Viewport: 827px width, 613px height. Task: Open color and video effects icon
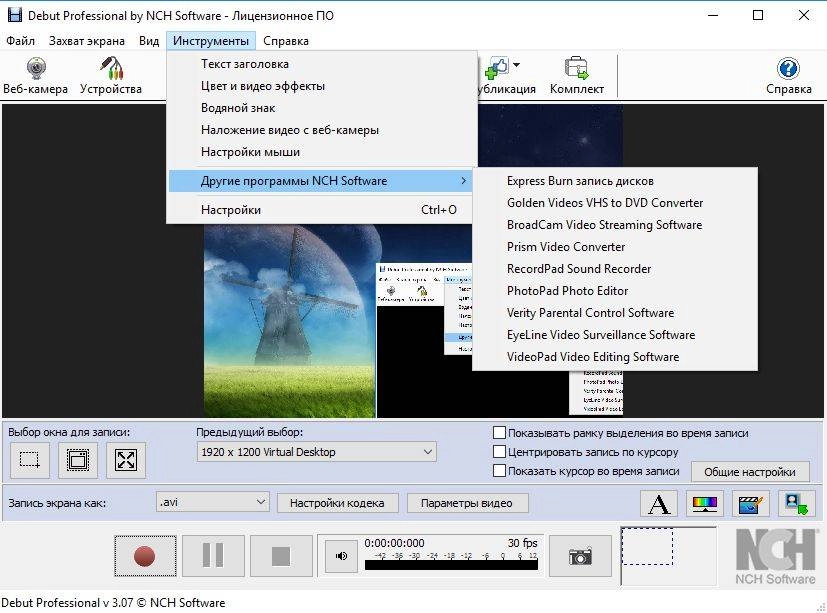coord(705,503)
